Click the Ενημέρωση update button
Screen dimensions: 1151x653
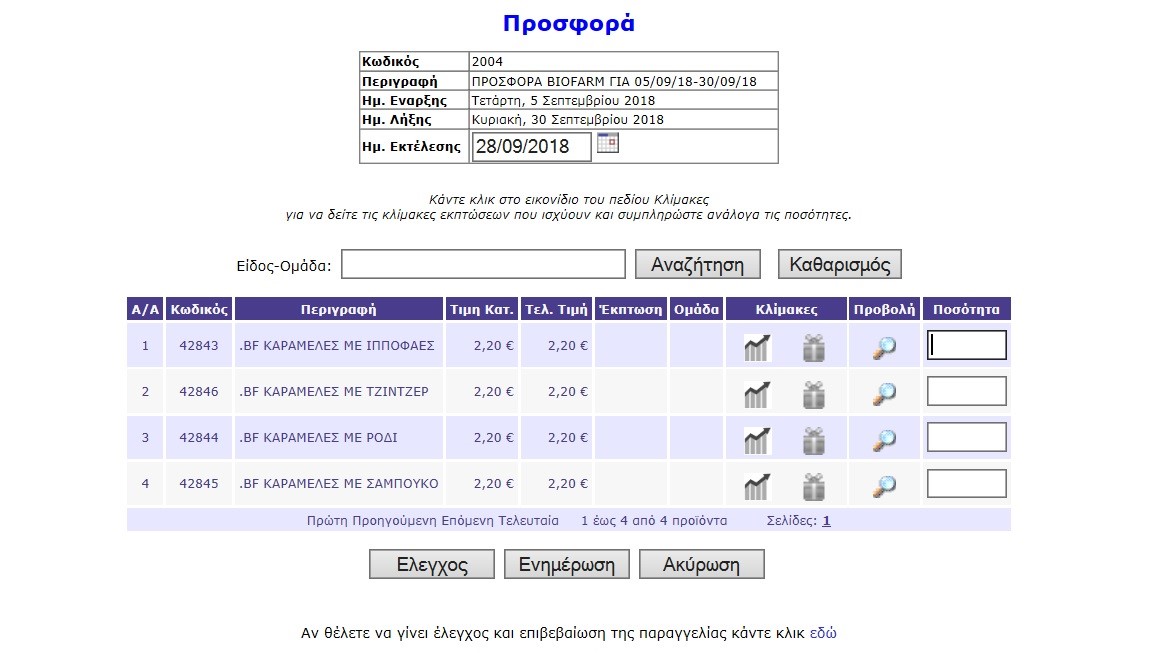tap(567, 564)
